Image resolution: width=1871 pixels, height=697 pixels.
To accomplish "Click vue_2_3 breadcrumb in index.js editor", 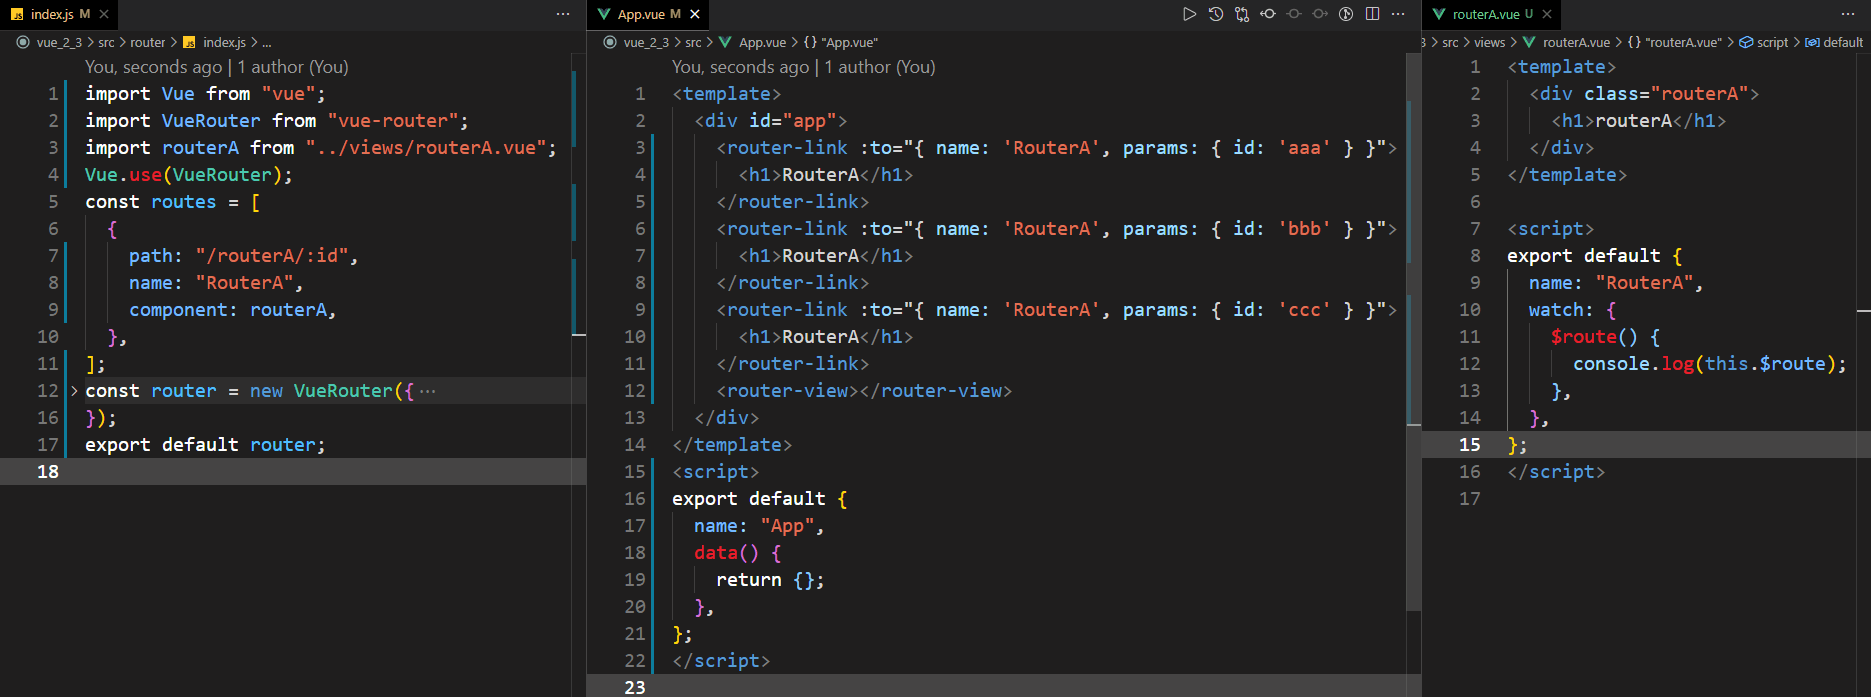I will tap(59, 42).
